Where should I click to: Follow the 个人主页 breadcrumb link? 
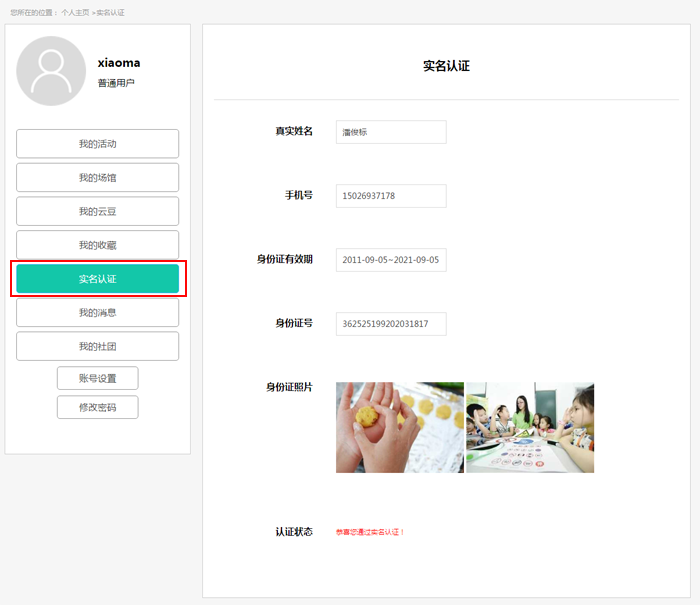point(74,12)
